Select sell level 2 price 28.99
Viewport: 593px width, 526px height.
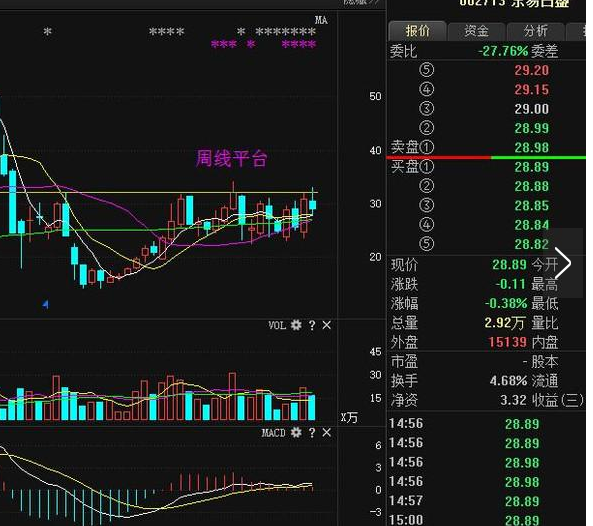(x=531, y=128)
